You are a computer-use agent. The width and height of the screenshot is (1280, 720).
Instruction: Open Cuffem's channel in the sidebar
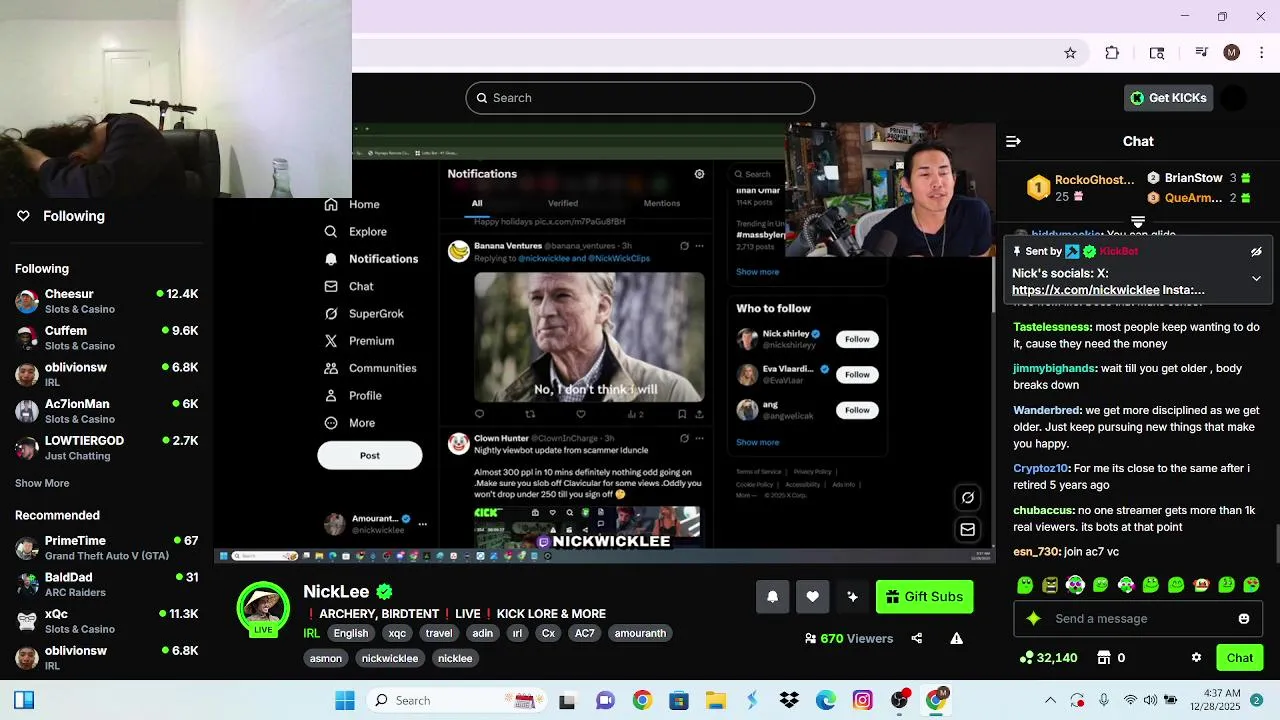click(x=106, y=338)
